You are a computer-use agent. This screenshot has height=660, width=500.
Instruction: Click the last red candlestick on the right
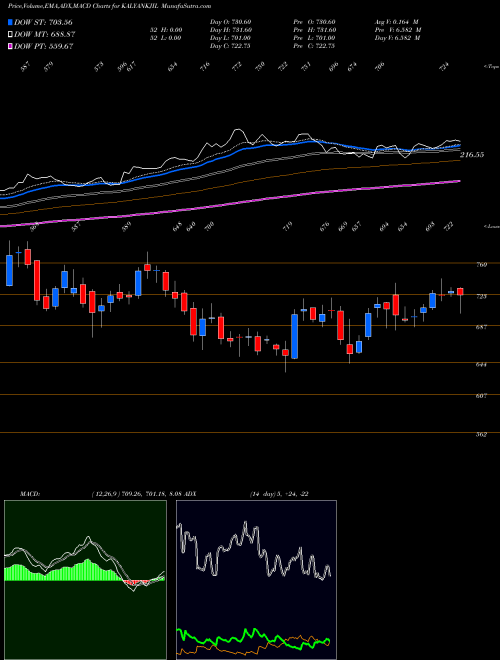pyautogui.click(x=460, y=292)
